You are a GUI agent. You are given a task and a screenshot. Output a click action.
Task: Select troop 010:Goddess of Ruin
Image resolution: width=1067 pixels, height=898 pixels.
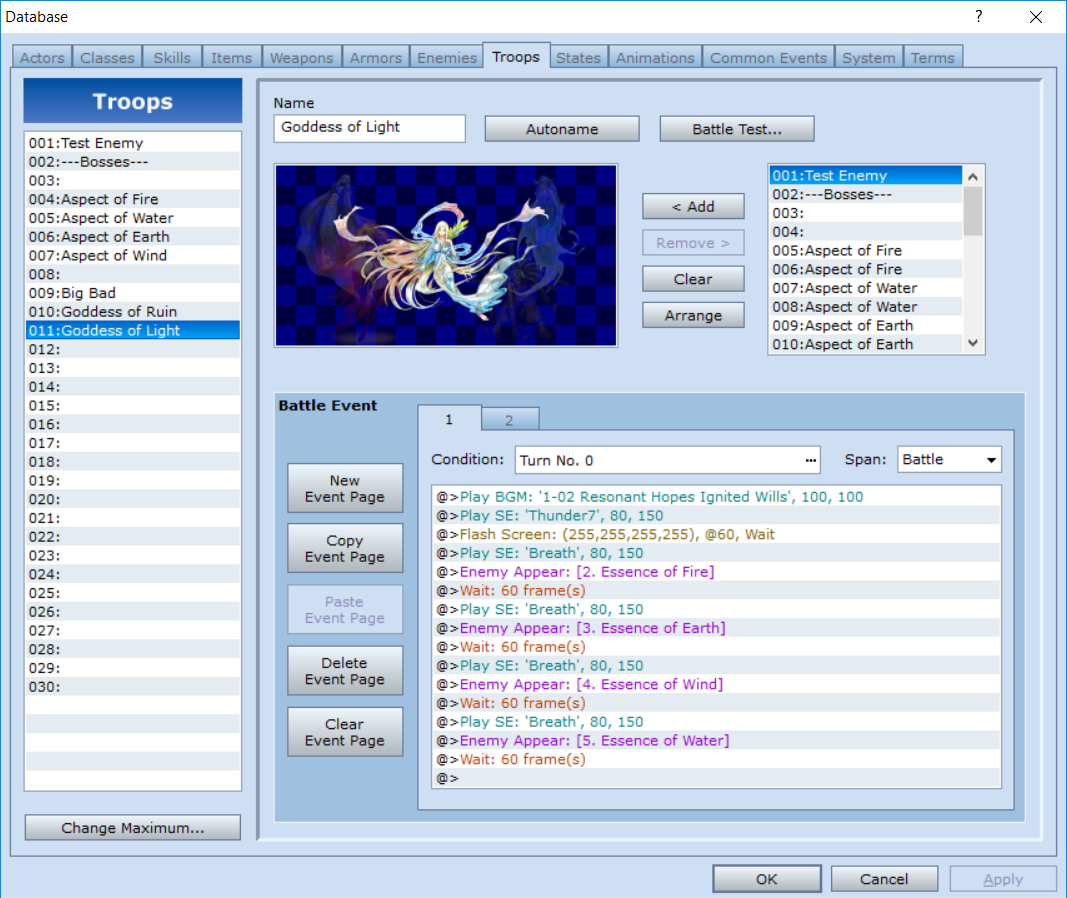(133, 312)
